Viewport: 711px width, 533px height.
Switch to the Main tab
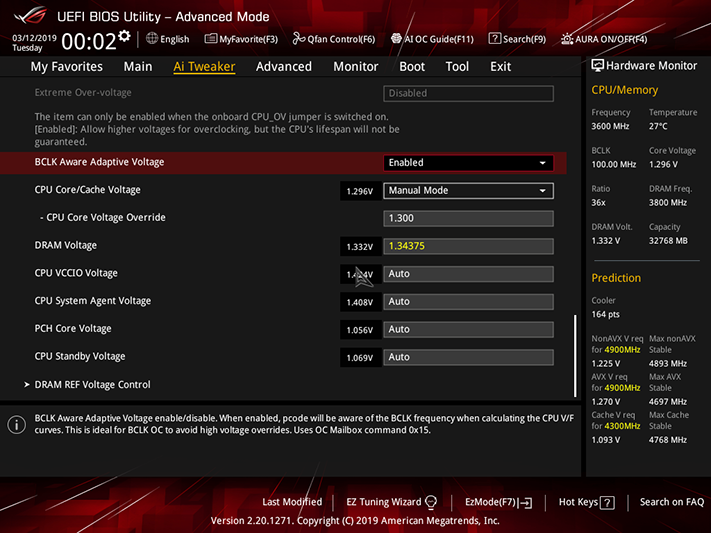tap(138, 67)
